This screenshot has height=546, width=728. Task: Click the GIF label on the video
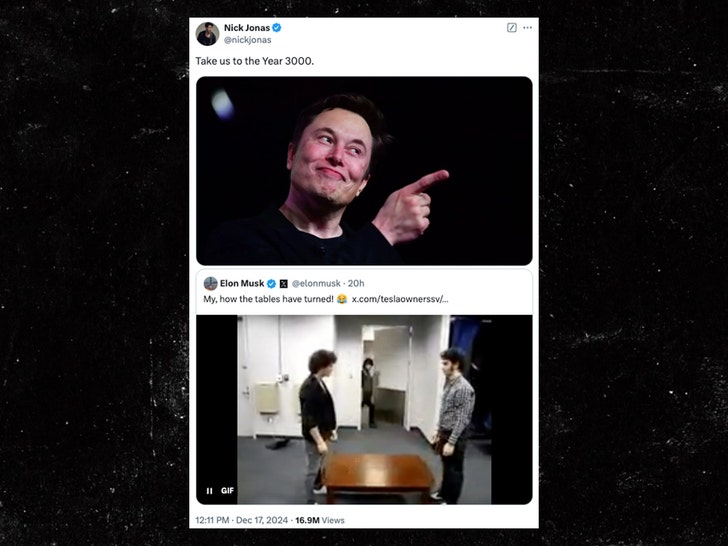point(227,491)
